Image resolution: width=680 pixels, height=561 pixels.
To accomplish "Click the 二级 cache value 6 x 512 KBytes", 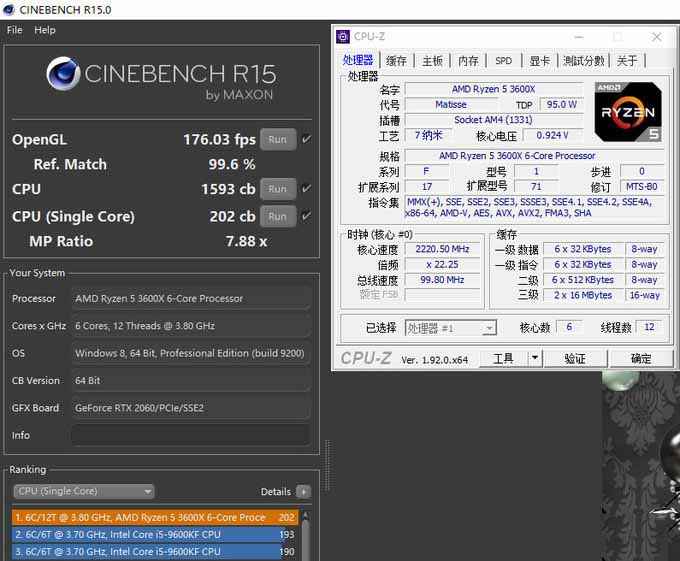I will click(x=583, y=280).
